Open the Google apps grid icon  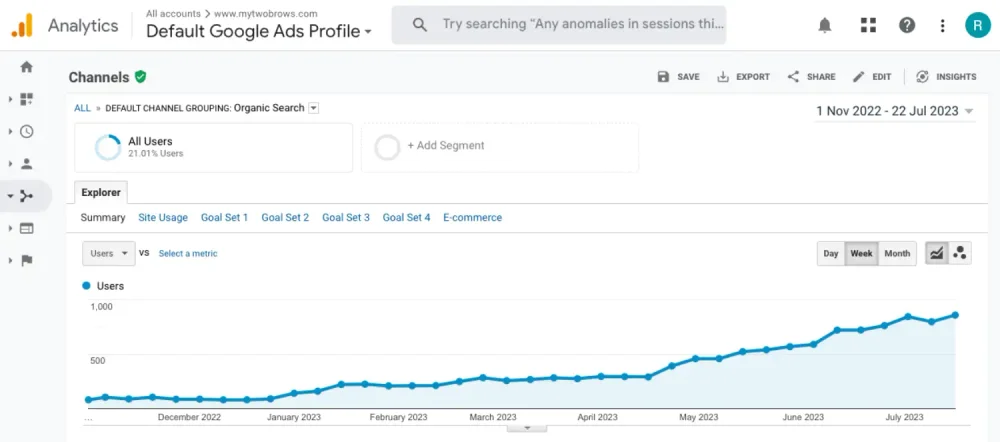pyautogui.click(x=867, y=25)
